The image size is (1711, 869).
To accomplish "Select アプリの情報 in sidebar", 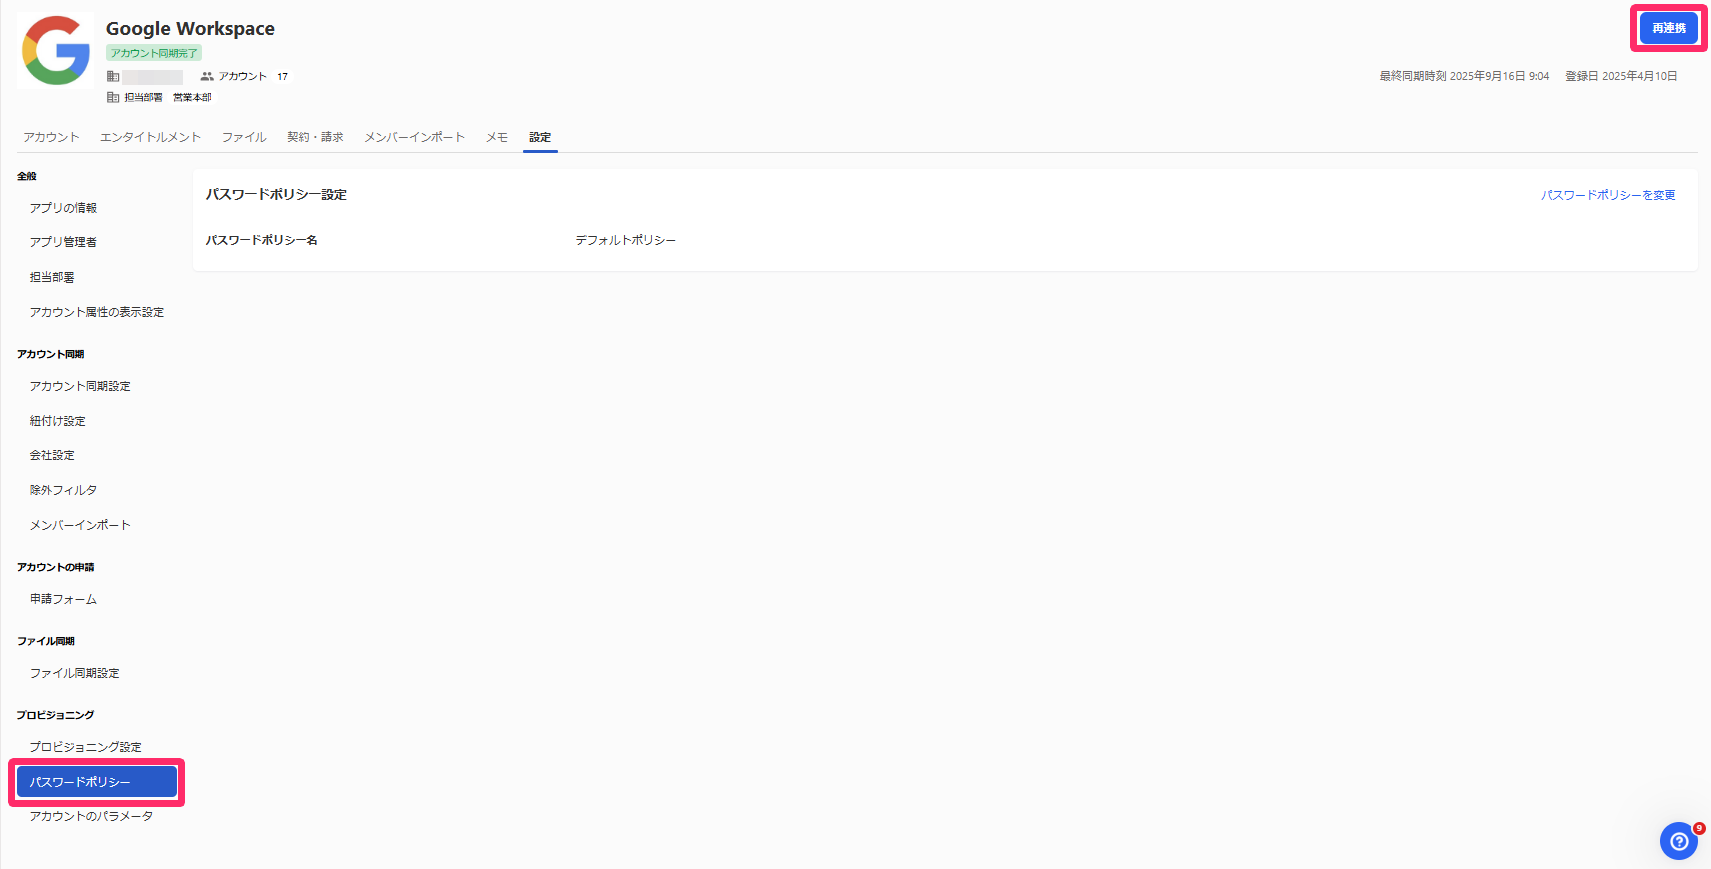I will click(63, 208).
